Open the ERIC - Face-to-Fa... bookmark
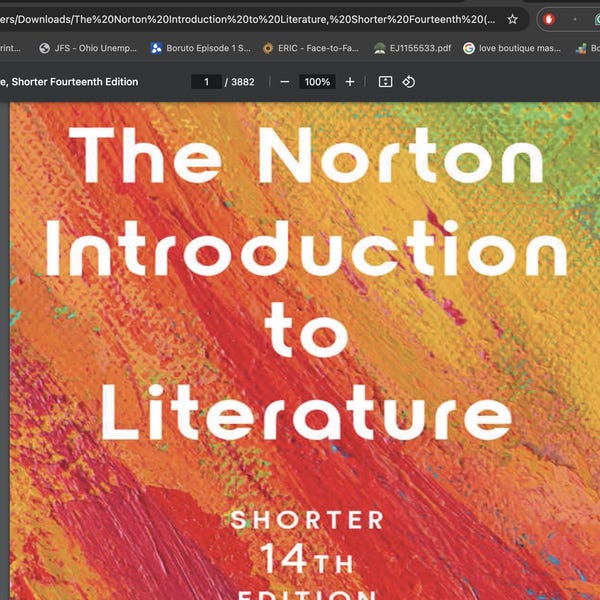Viewport: 600px width, 600px height. (x=311, y=48)
